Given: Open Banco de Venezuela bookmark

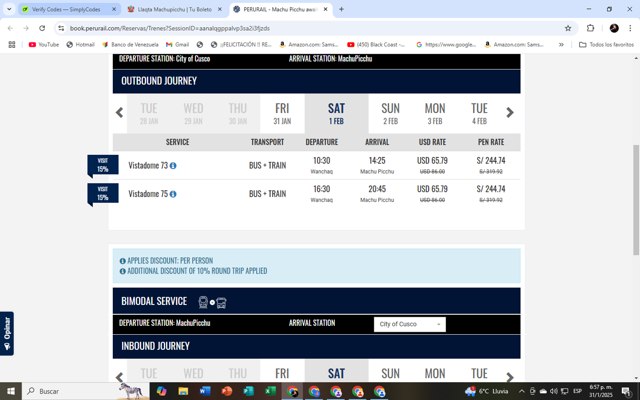Looking at the screenshot, I should [130, 44].
